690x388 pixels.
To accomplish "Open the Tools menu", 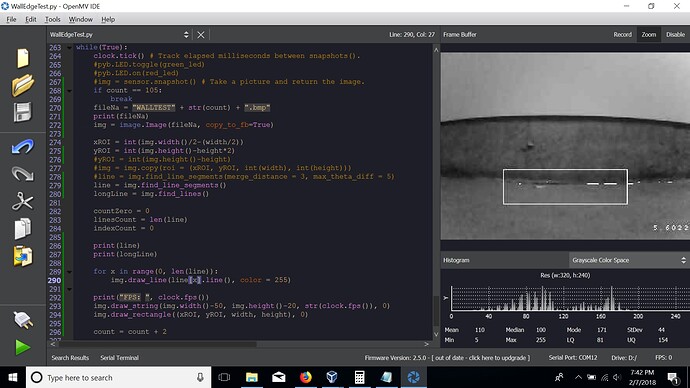I will (52, 19).
